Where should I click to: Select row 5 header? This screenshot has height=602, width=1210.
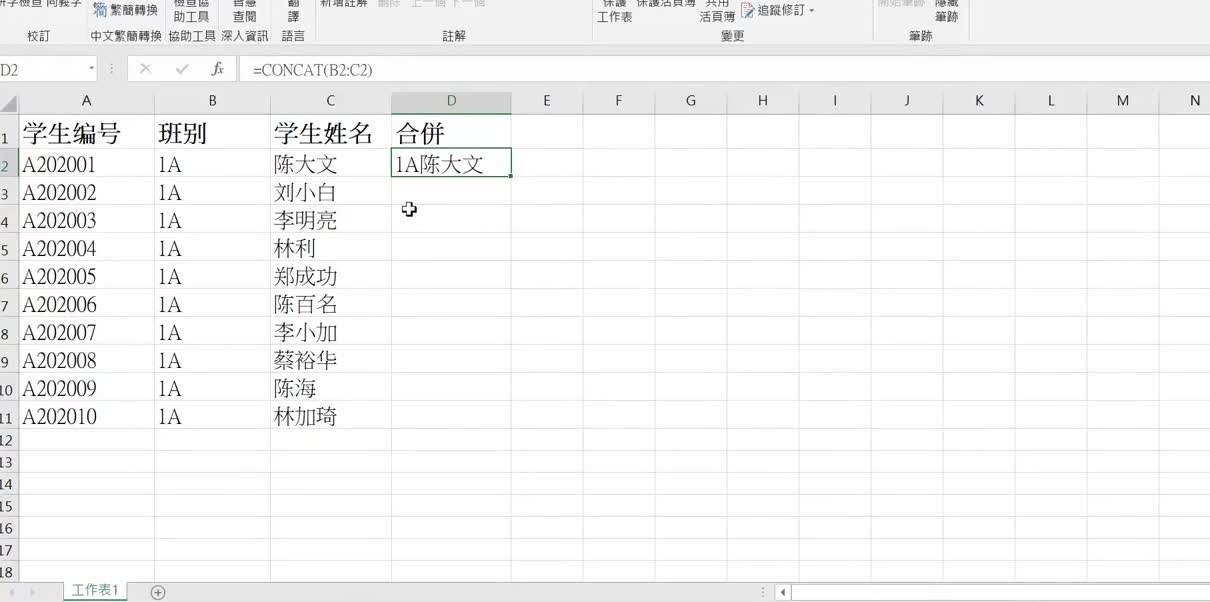pos(7,249)
